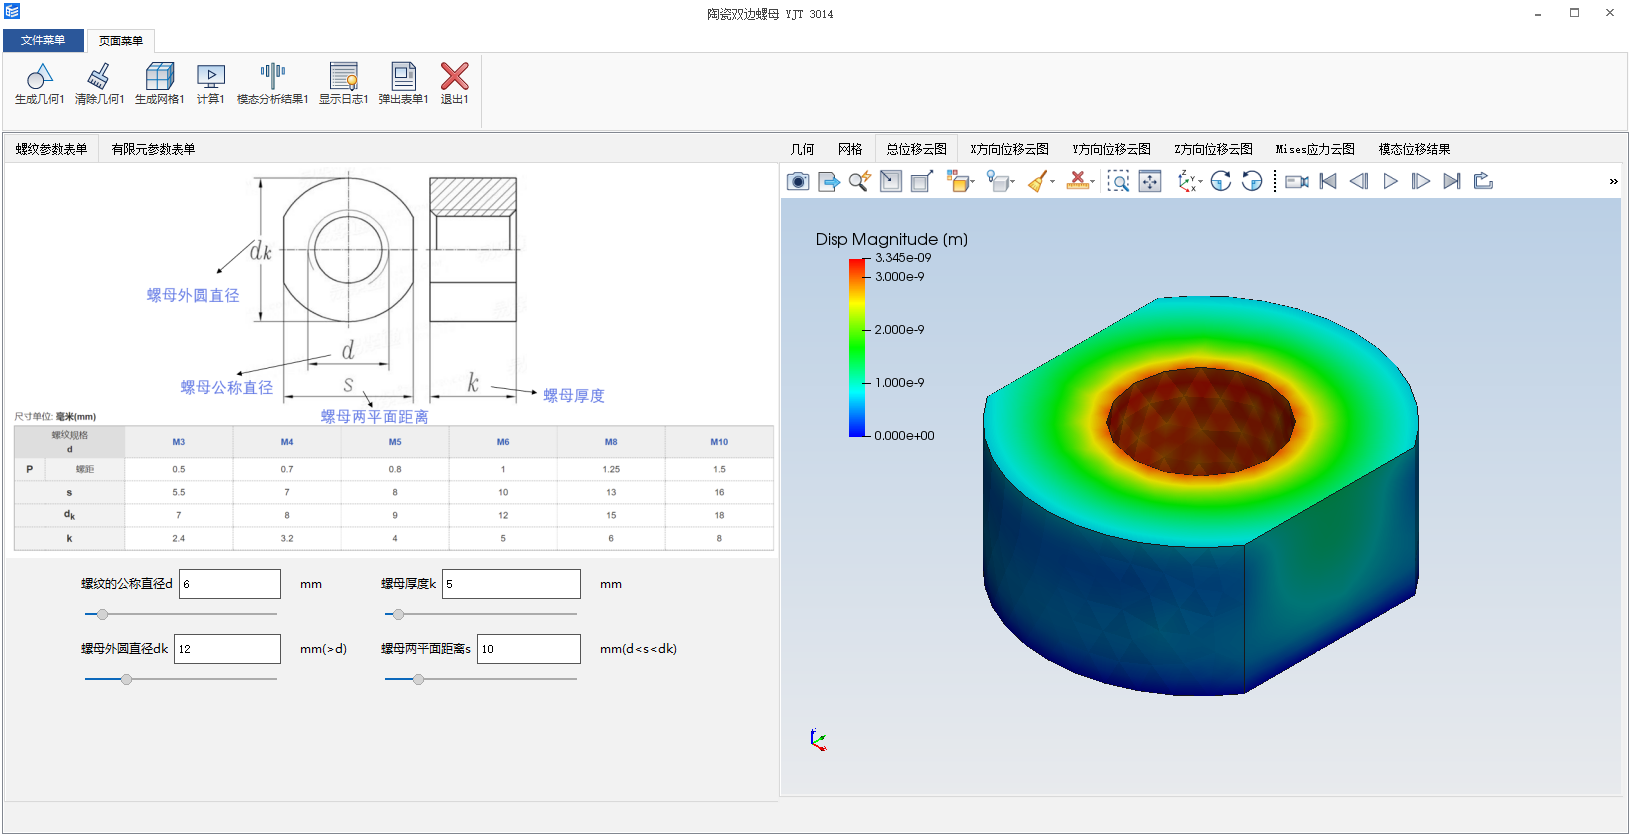Image resolution: width=1630 pixels, height=835 pixels.
Task: Click the Generate Mesh (生成网格1) icon
Action: click(159, 77)
